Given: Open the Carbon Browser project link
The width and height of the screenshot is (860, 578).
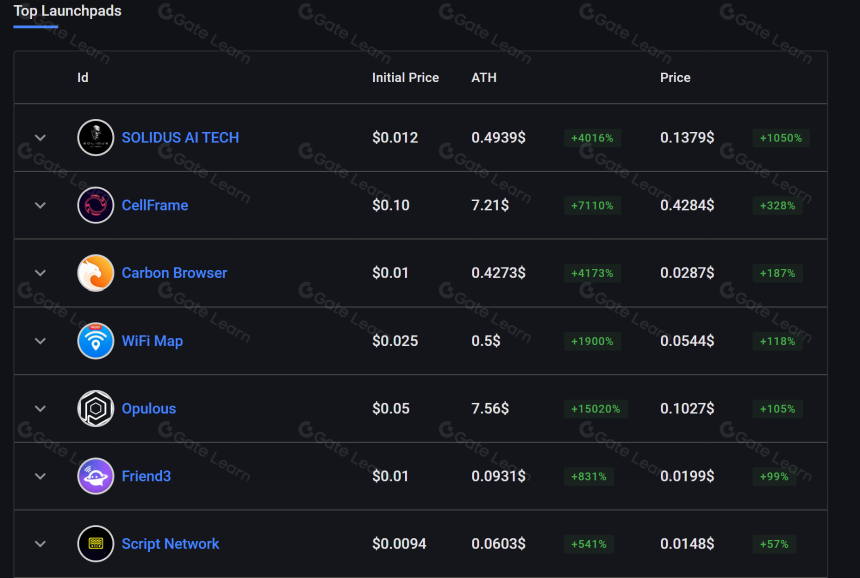Looking at the screenshot, I should tap(174, 273).
